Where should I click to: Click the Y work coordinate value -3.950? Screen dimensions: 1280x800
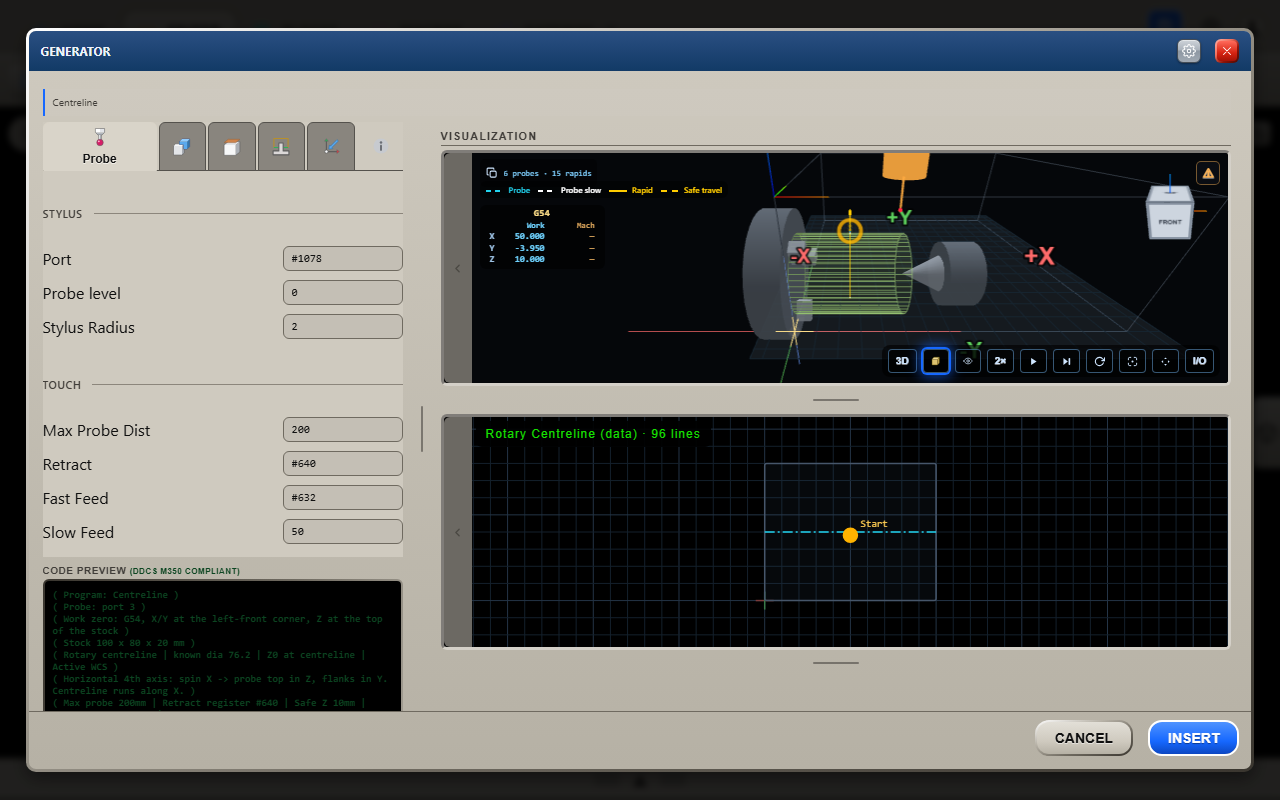click(529, 247)
